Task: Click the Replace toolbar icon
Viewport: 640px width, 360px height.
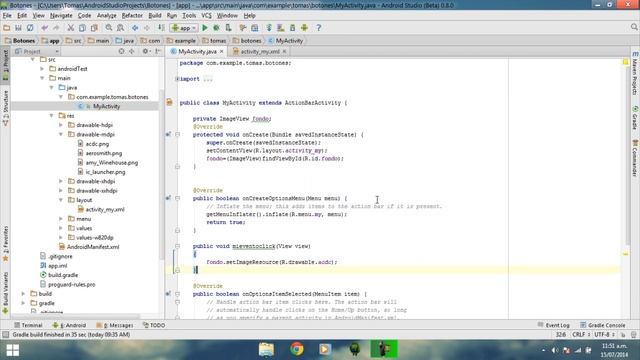Action: (120, 28)
